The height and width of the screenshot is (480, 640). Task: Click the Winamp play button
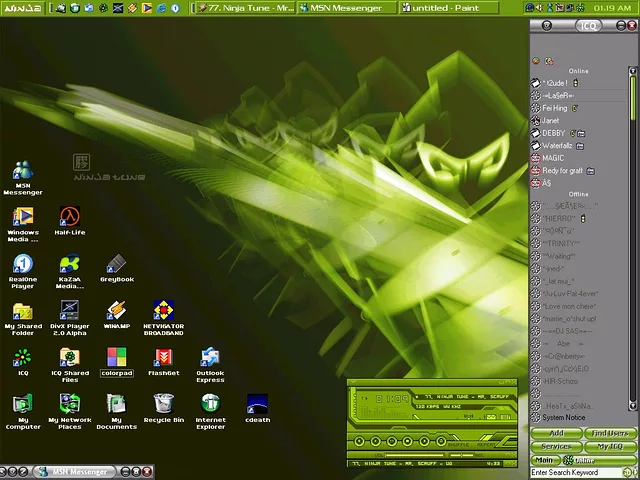(x=376, y=441)
